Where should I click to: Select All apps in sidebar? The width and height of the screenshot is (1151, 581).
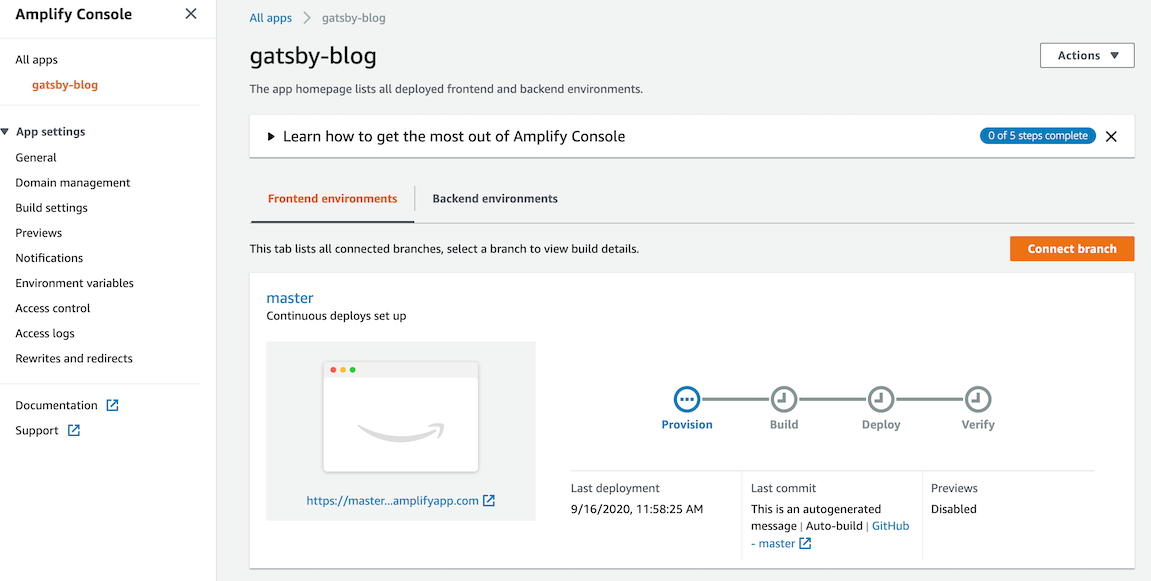[37, 59]
